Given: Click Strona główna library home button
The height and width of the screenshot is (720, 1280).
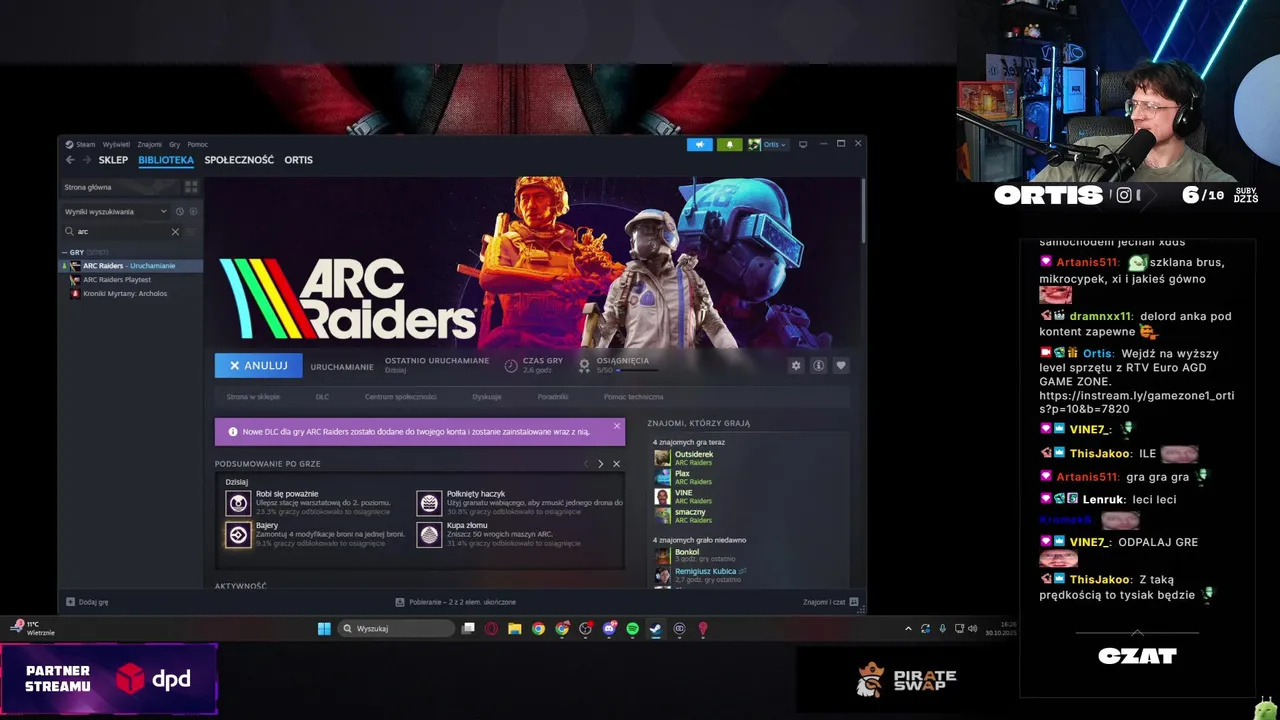Looking at the screenshot, I should [120, 187].
